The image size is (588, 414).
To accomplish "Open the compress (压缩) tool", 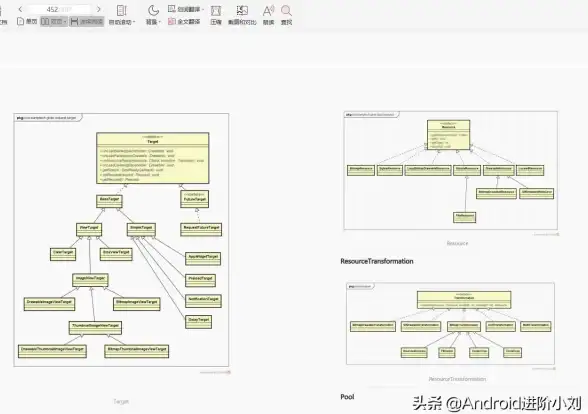I will click(x=216, y=15).
